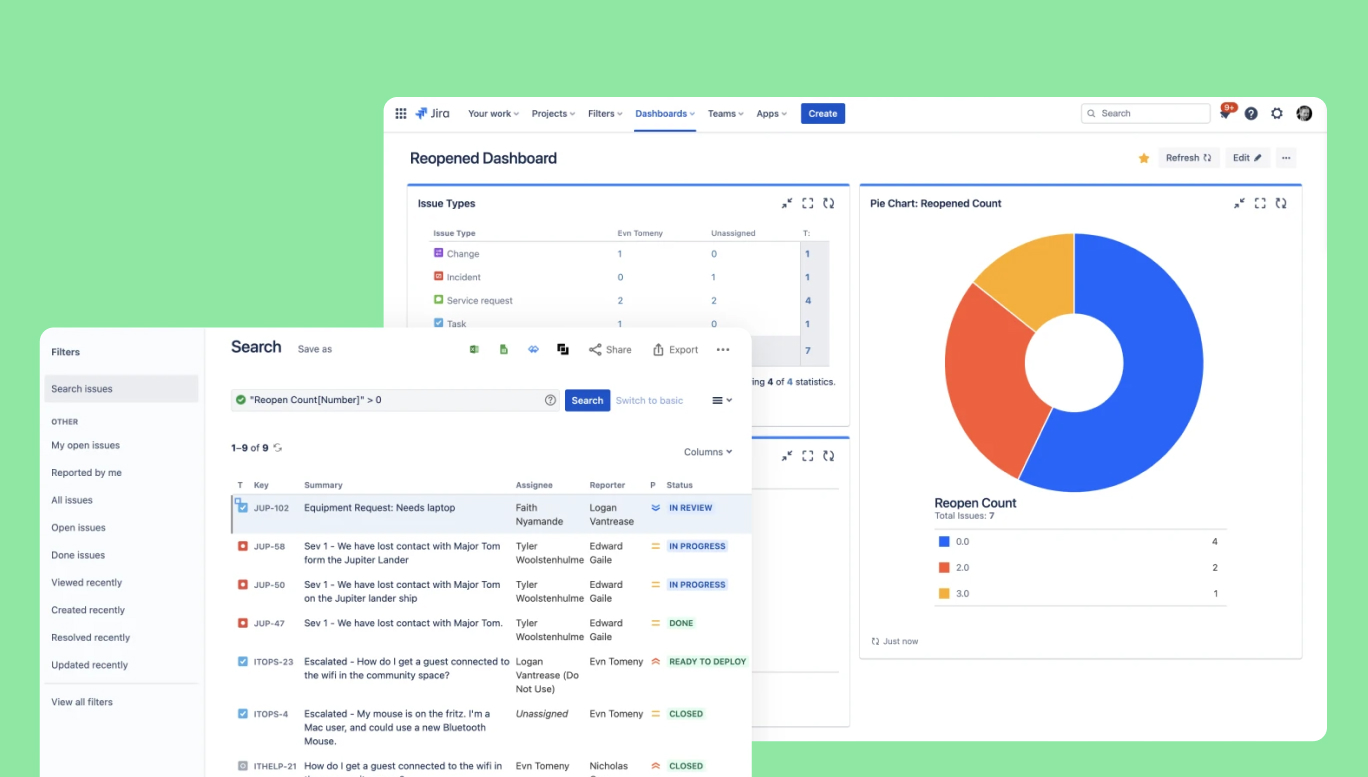Export results with the Excel icon
The image size is (1368, 777).
click(x=474, y=349)
